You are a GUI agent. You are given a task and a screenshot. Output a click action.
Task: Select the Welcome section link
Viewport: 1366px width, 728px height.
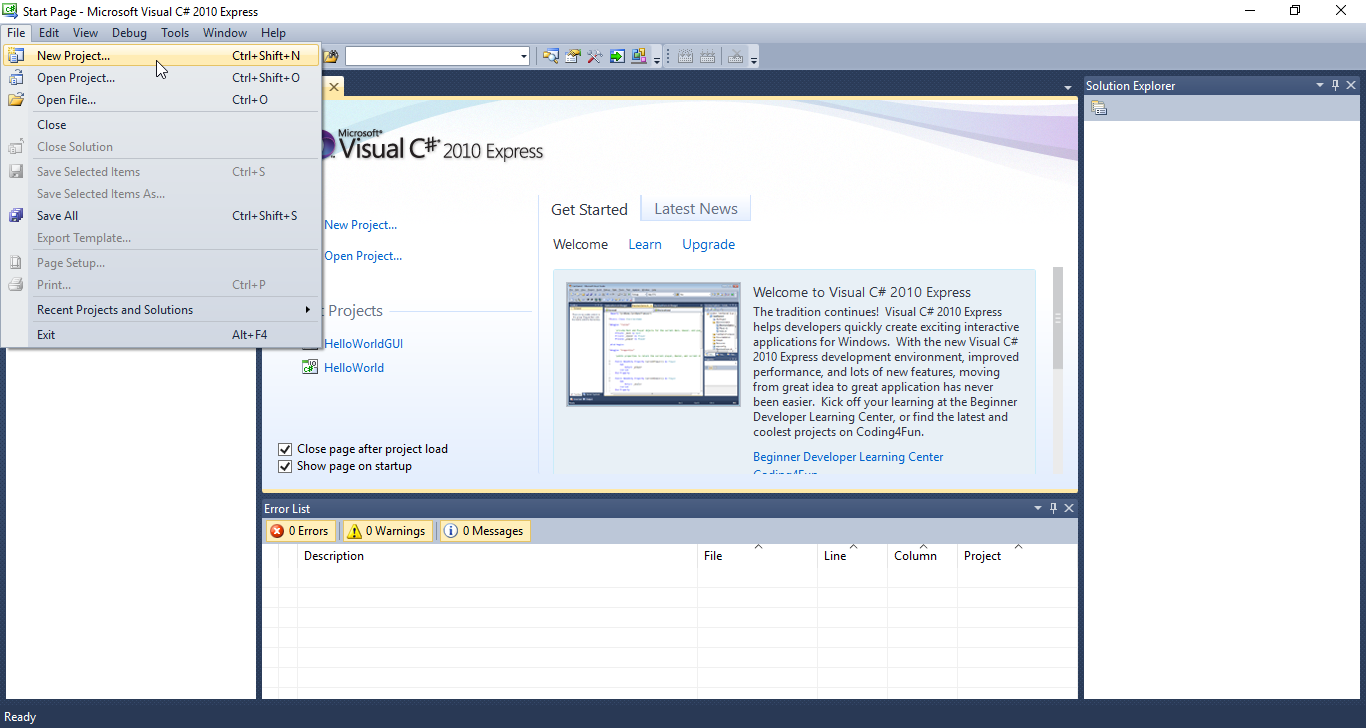coord(580,244)
